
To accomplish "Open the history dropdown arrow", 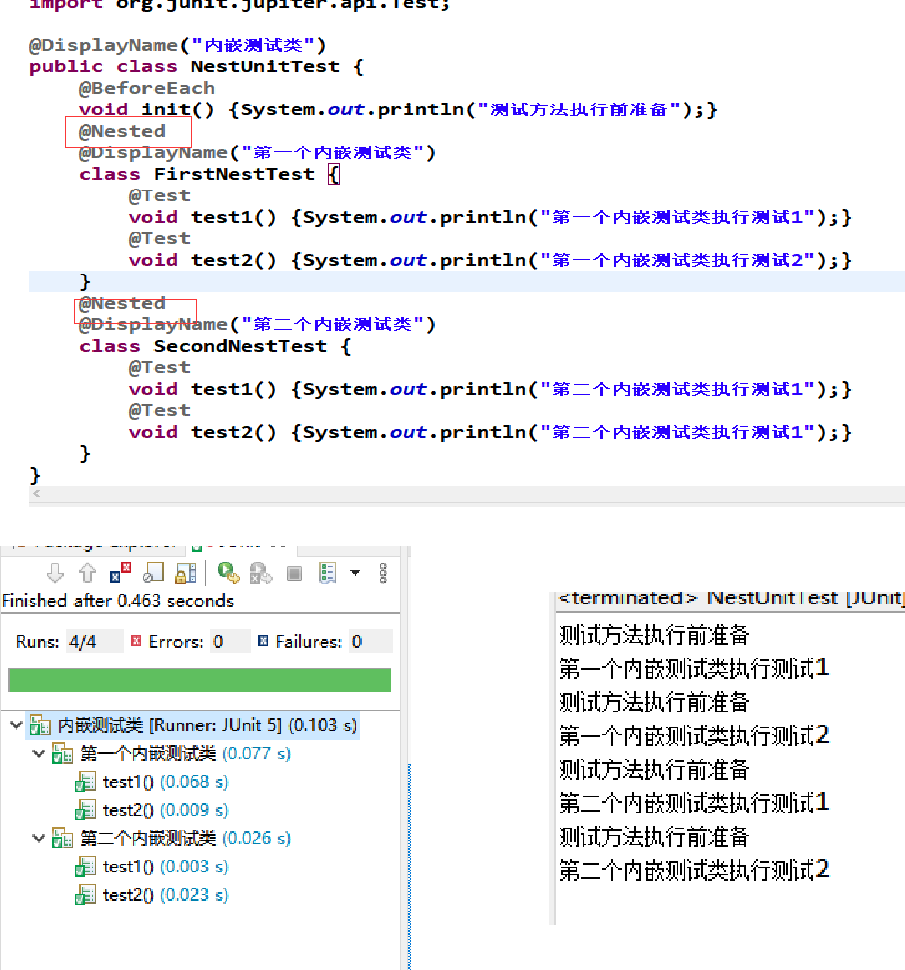I will (355, 573).
